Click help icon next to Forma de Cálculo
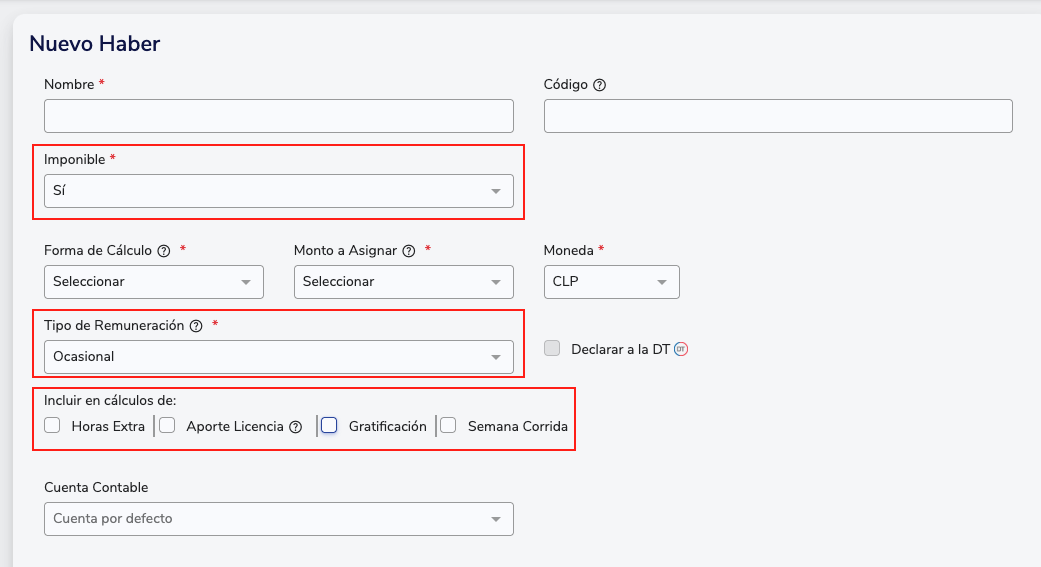1041x567 pixels. pos(164,251)
